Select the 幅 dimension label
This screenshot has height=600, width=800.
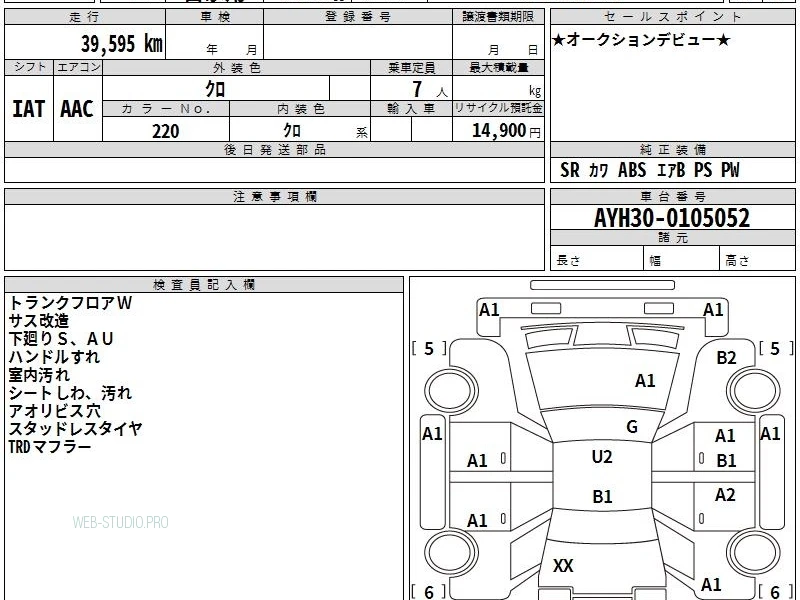click(655, 261)
